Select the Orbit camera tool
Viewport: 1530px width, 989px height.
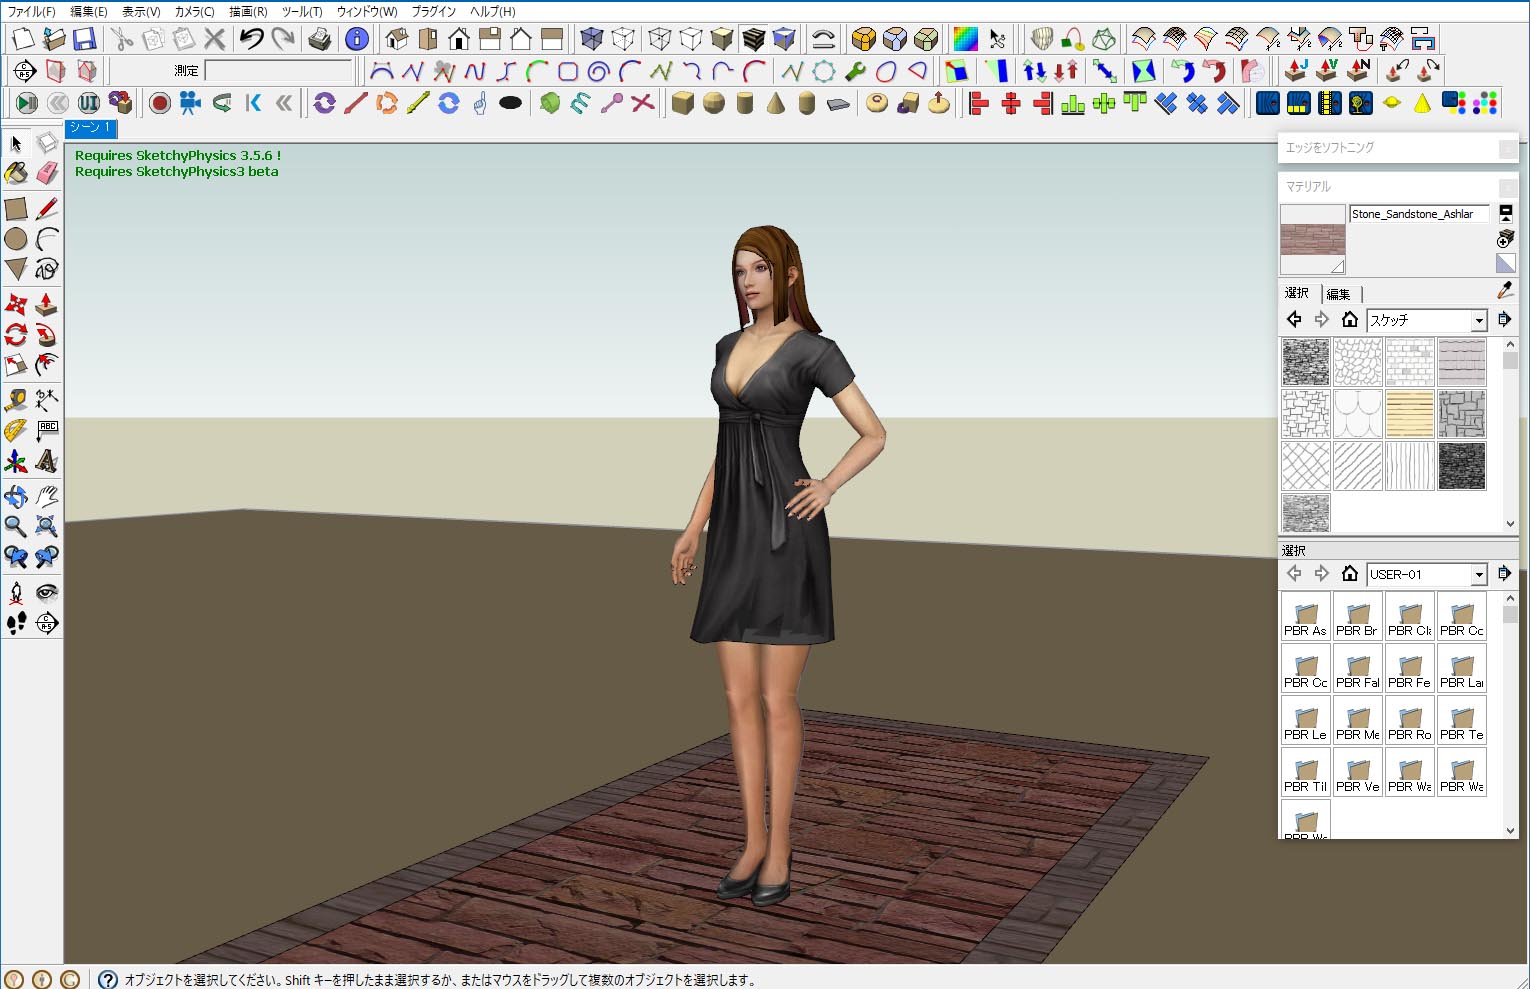[16, 496]
